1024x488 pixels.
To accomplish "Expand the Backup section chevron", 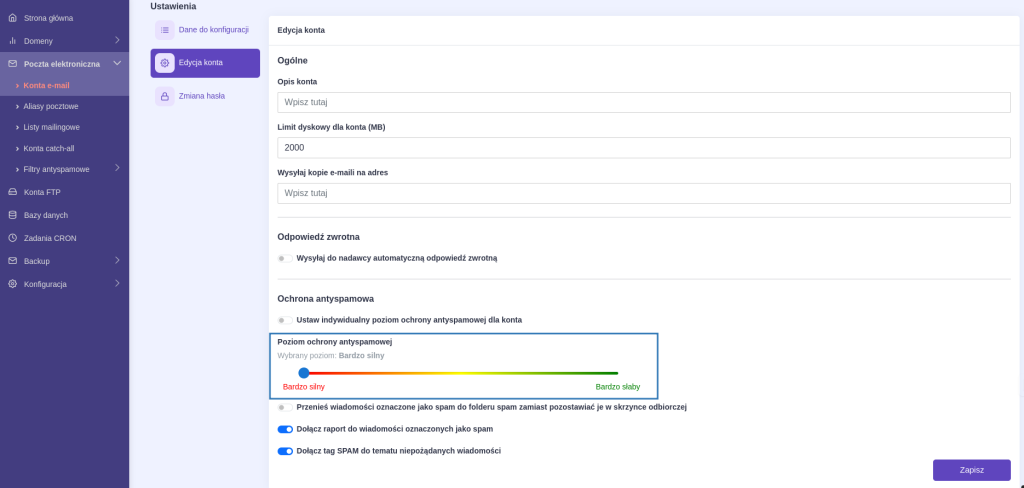I will (x=117, y=261).
